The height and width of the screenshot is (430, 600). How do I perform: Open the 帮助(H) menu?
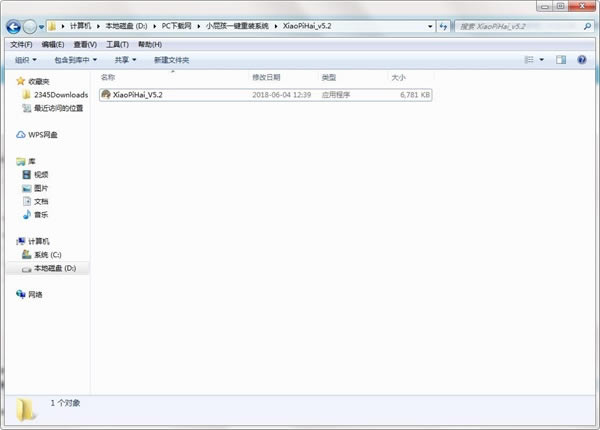[x=150, y=45]
